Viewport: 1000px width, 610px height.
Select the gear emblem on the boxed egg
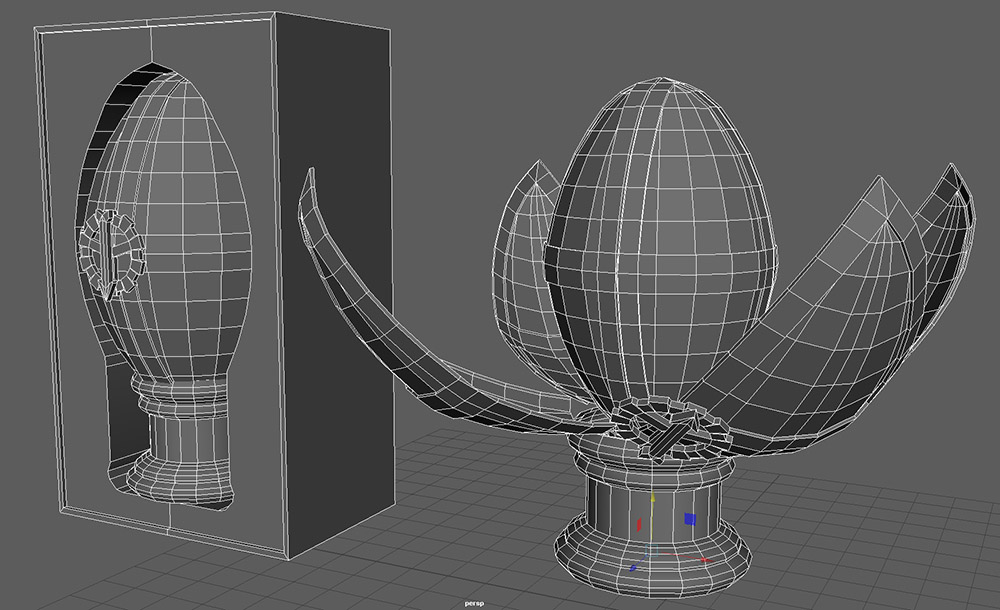[x=112, y=254]
